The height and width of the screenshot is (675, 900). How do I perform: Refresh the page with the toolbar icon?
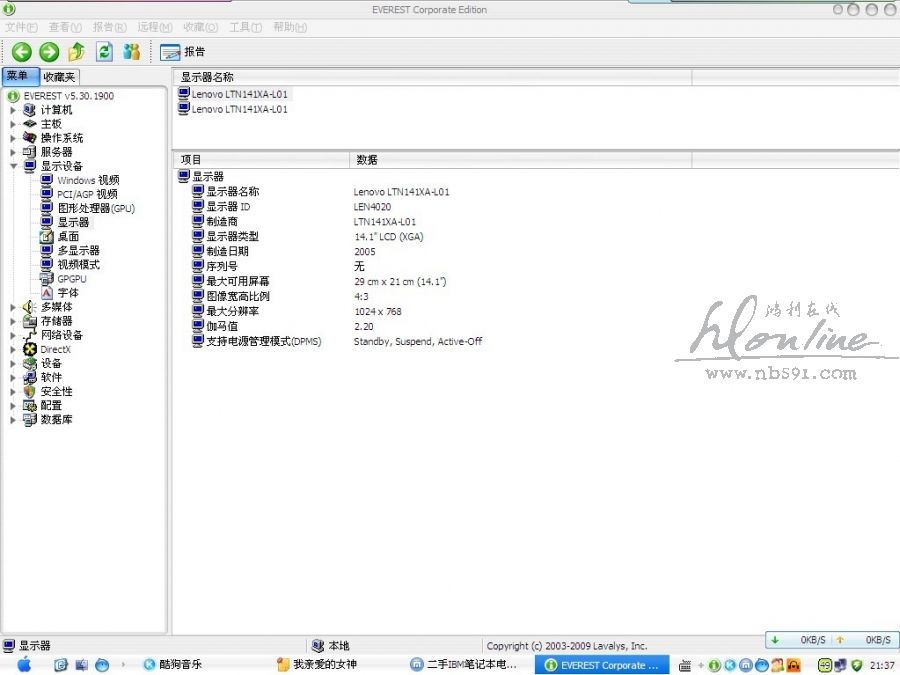[x=104, y=52]
